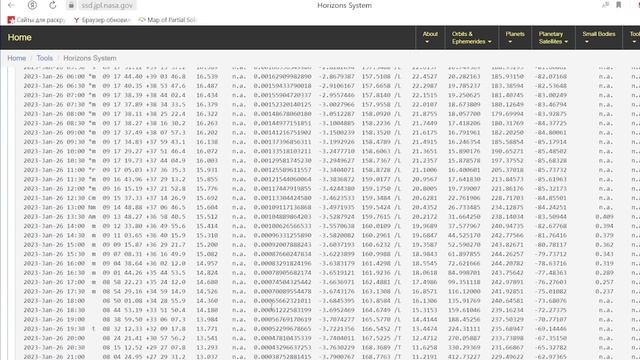Click magnitude value 13.984 in the 19:00 row
This screenshot has height=360, width=640.
tap(207, 320)
